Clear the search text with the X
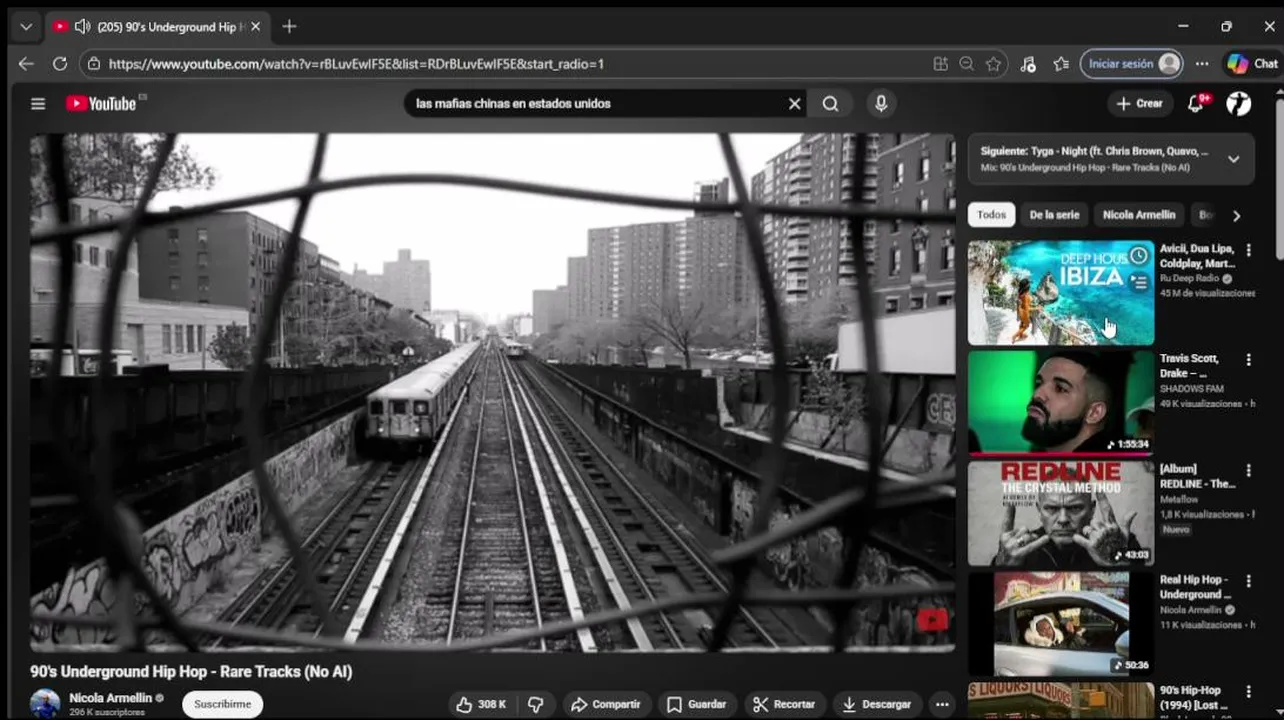 coord(795,103)
